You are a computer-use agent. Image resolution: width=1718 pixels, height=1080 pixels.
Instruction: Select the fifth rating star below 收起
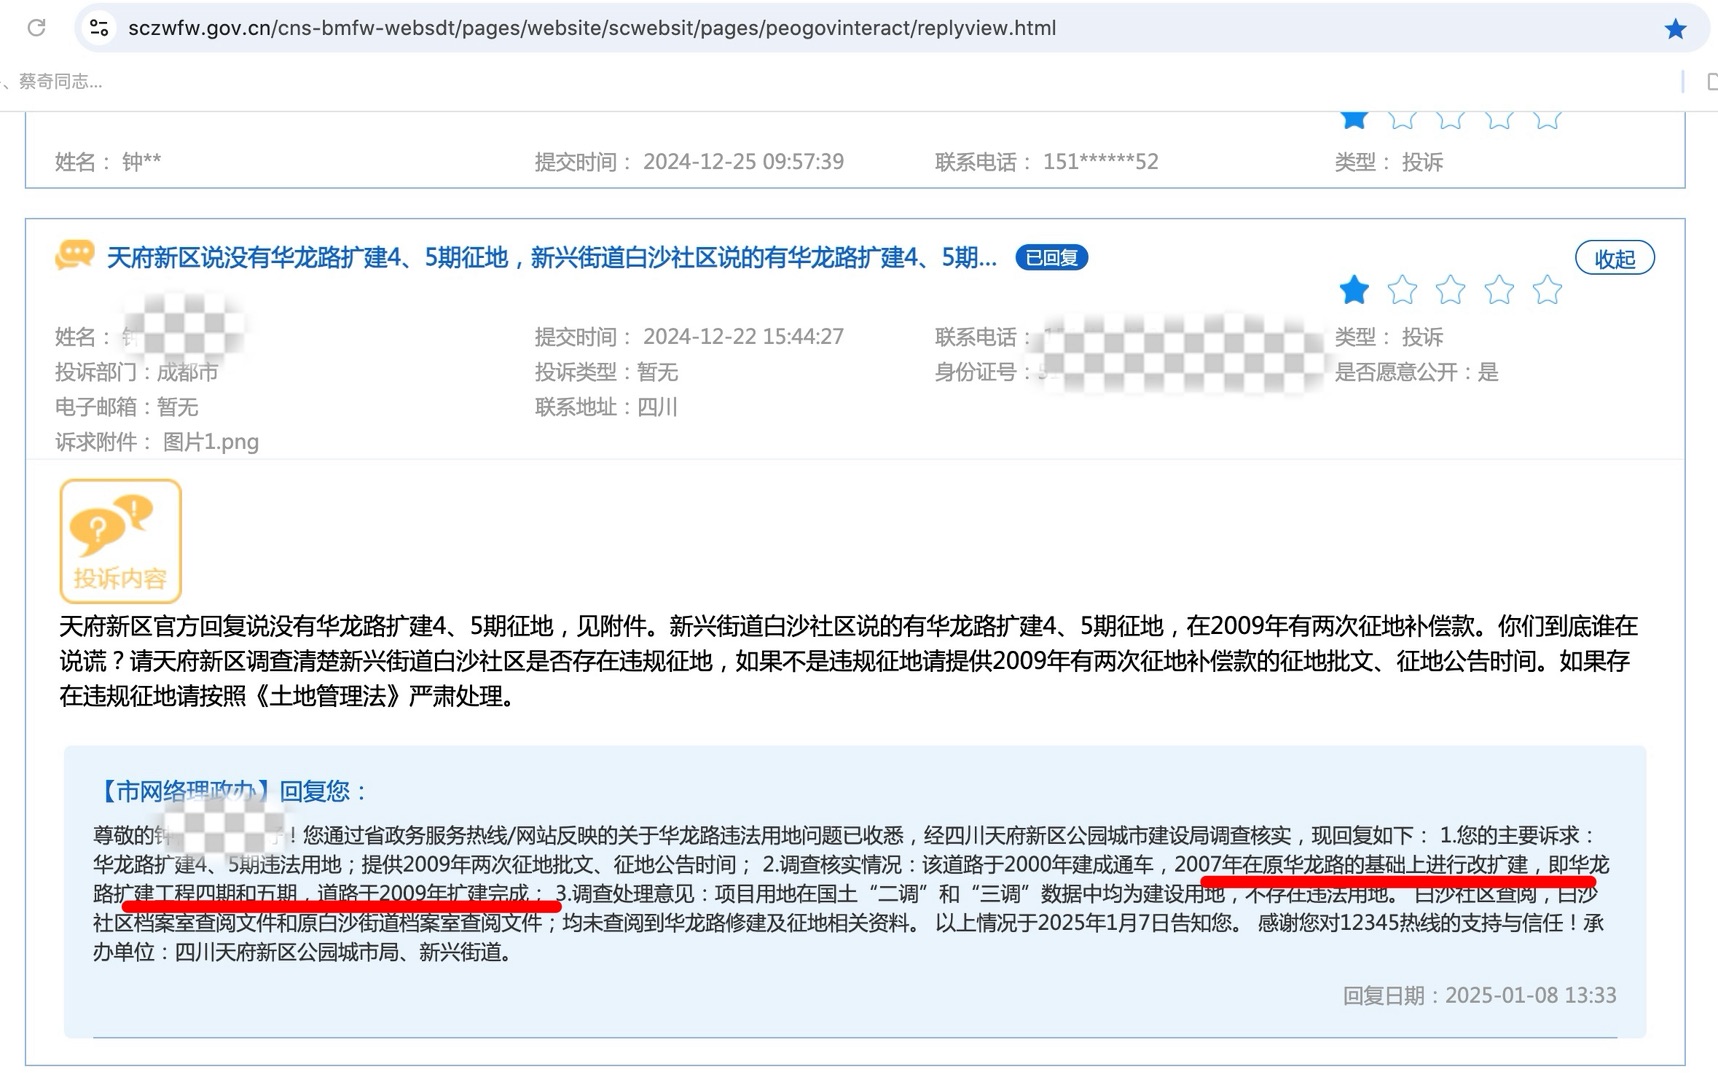coord(1546,290)
